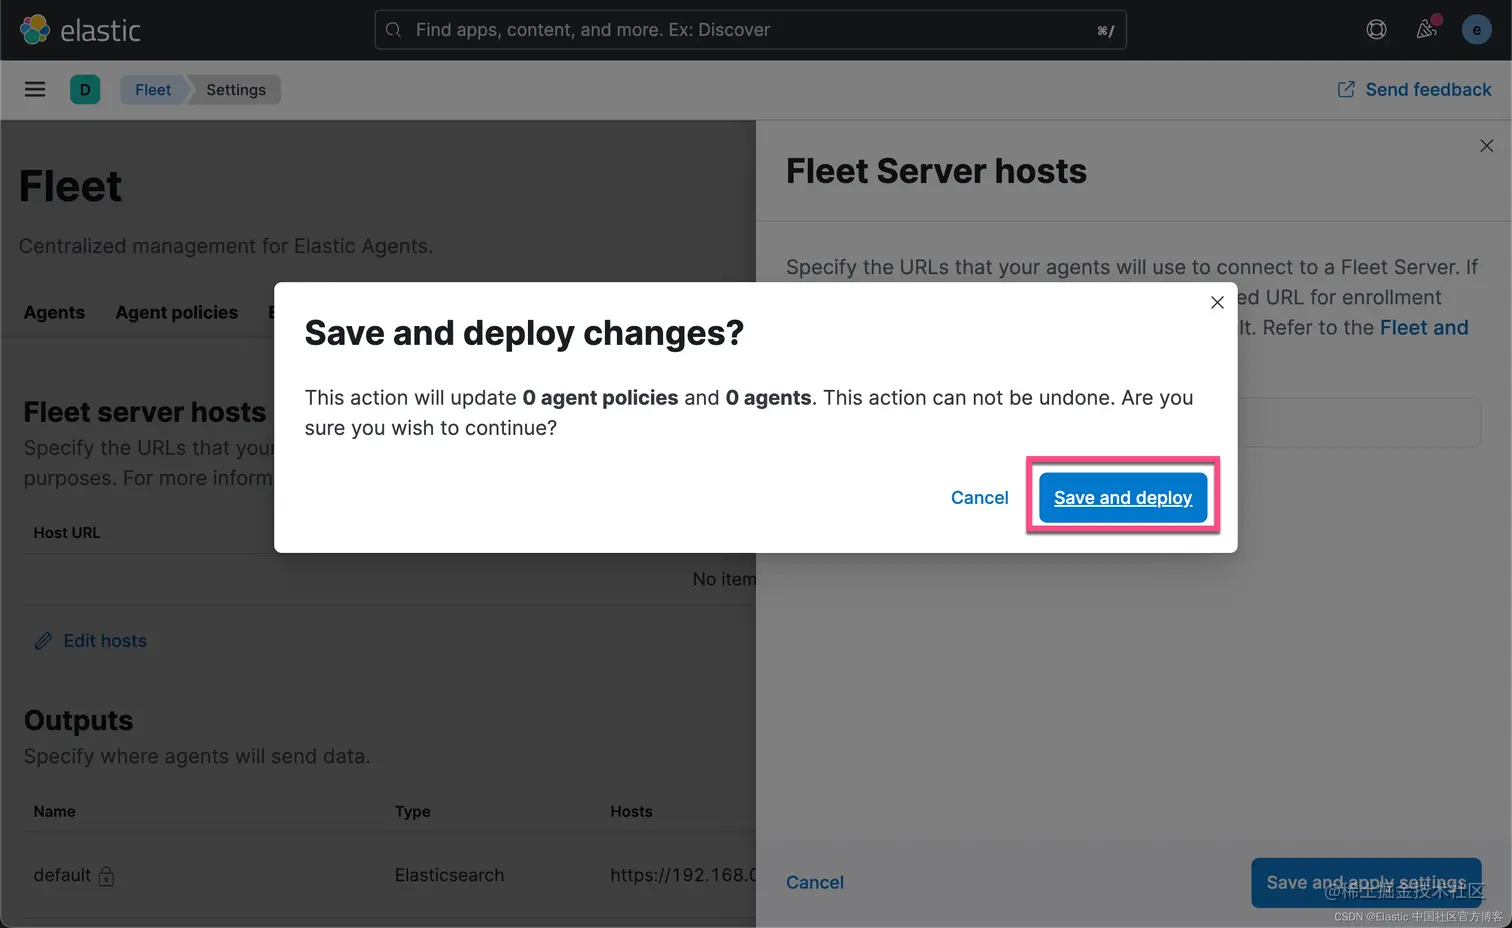The height and width of the screenshot is (928, 1512).
Task: Click the host URL input in flyout
Action: 1358,423
